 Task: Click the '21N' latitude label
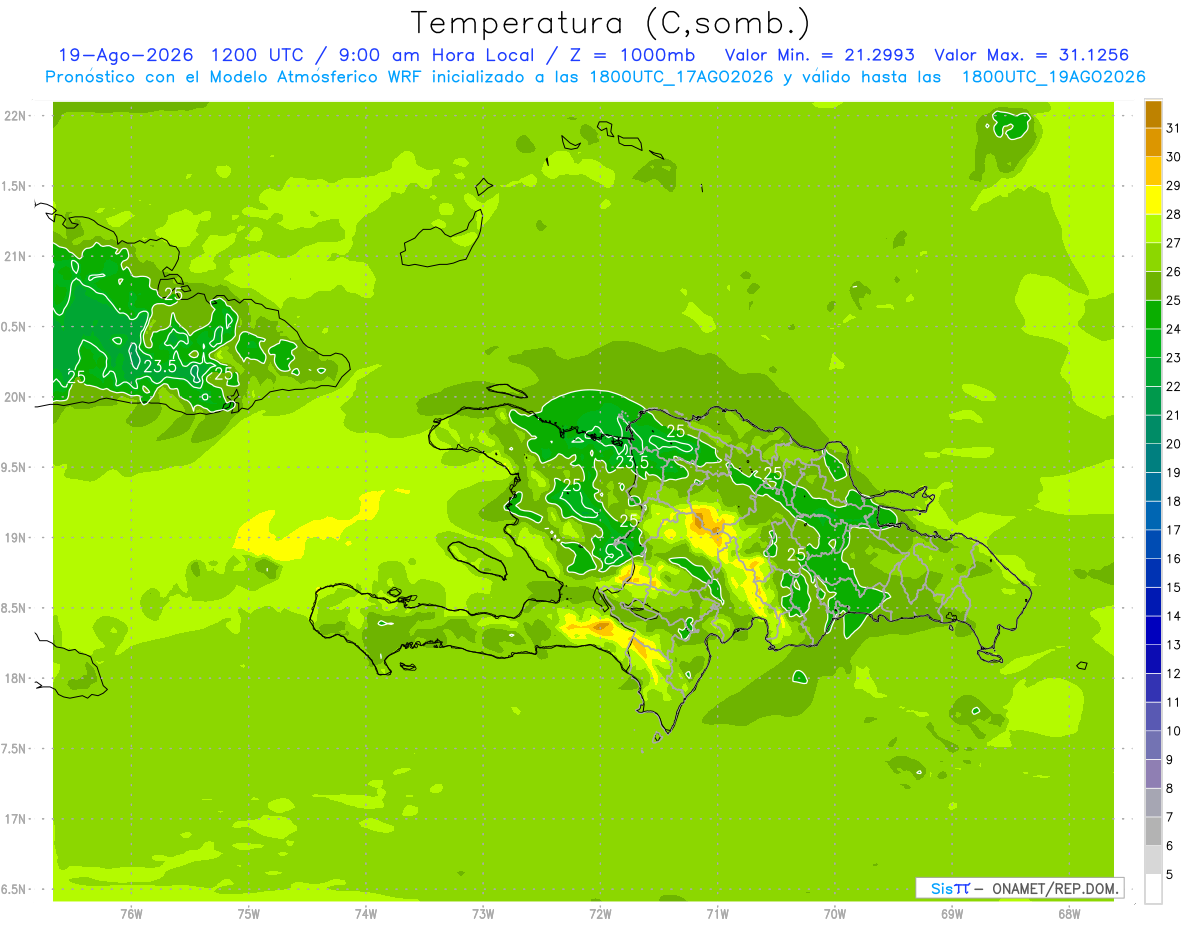(15, 256)
